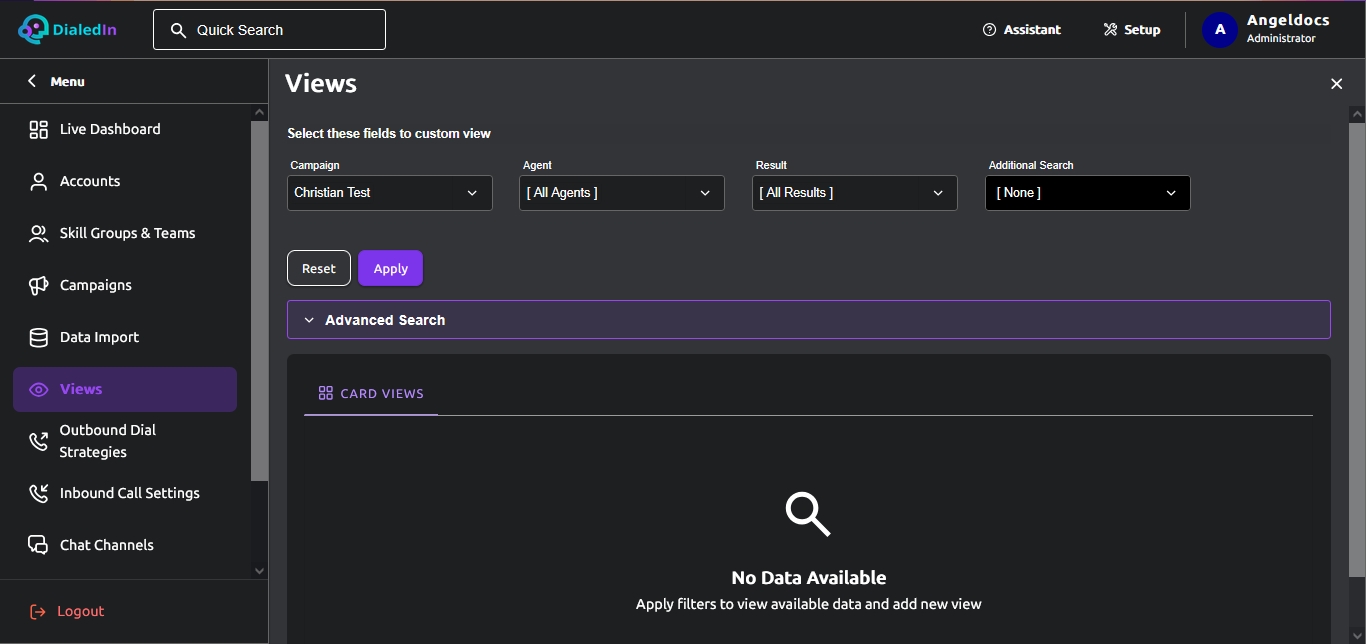Click the Apply button

click(x=391, y=268)
